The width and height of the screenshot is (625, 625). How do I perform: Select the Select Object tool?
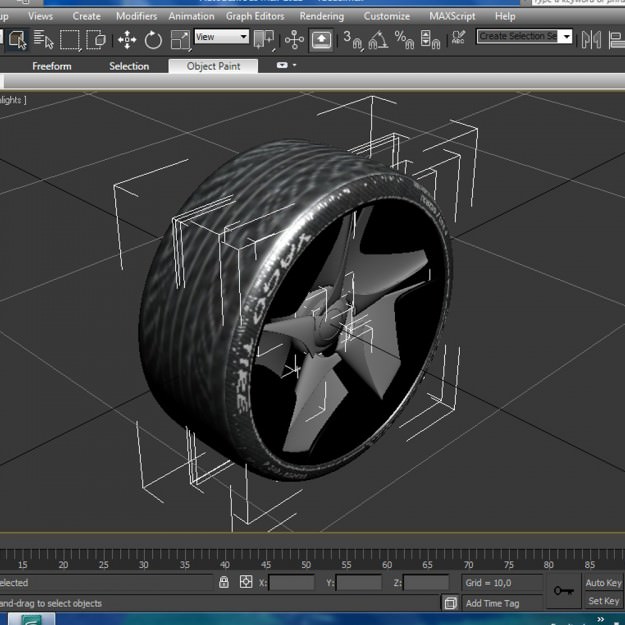17,40
